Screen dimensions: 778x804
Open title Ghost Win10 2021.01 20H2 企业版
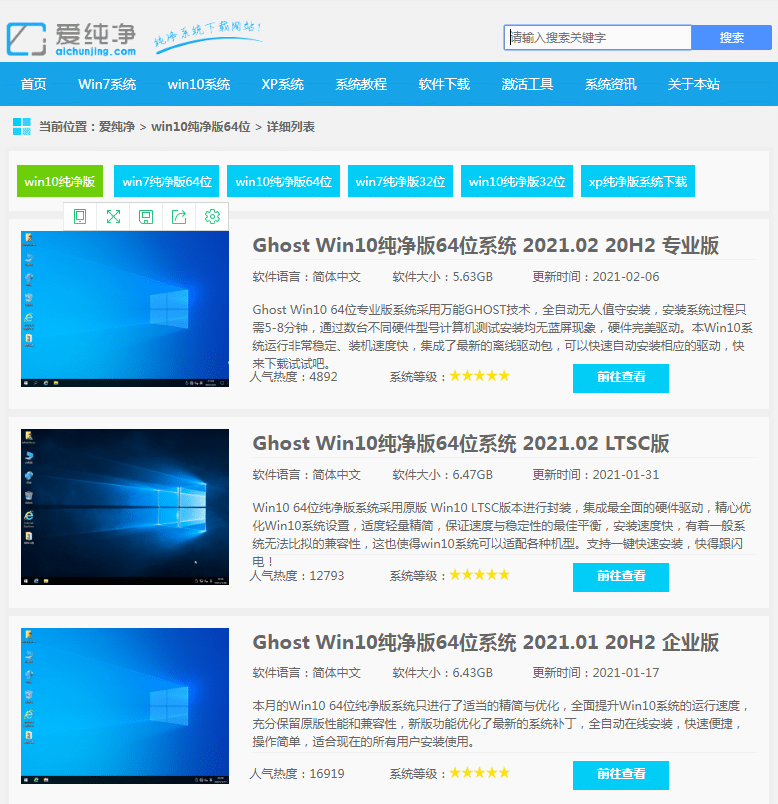pyautogui.click(x=486, y=642)
